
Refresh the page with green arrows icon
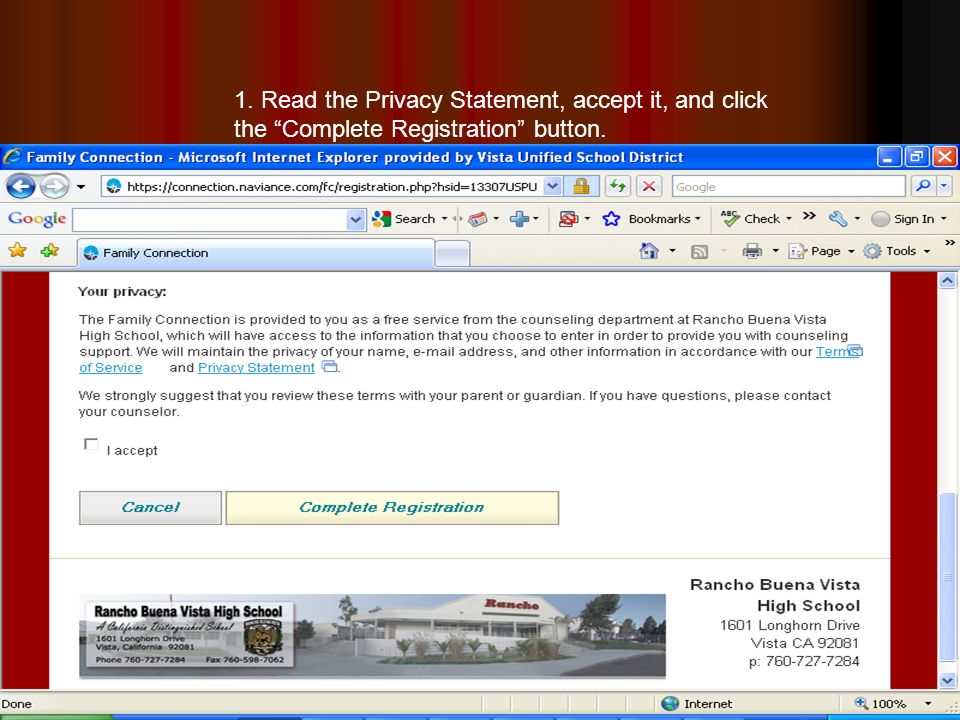click(618, 187)
